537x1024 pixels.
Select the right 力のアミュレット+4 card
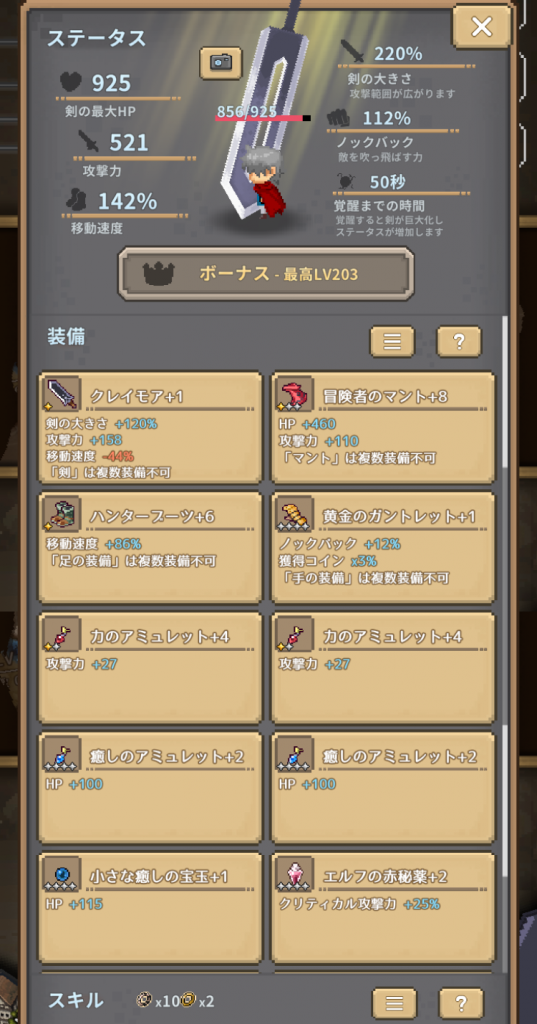[x=383, y=667]
